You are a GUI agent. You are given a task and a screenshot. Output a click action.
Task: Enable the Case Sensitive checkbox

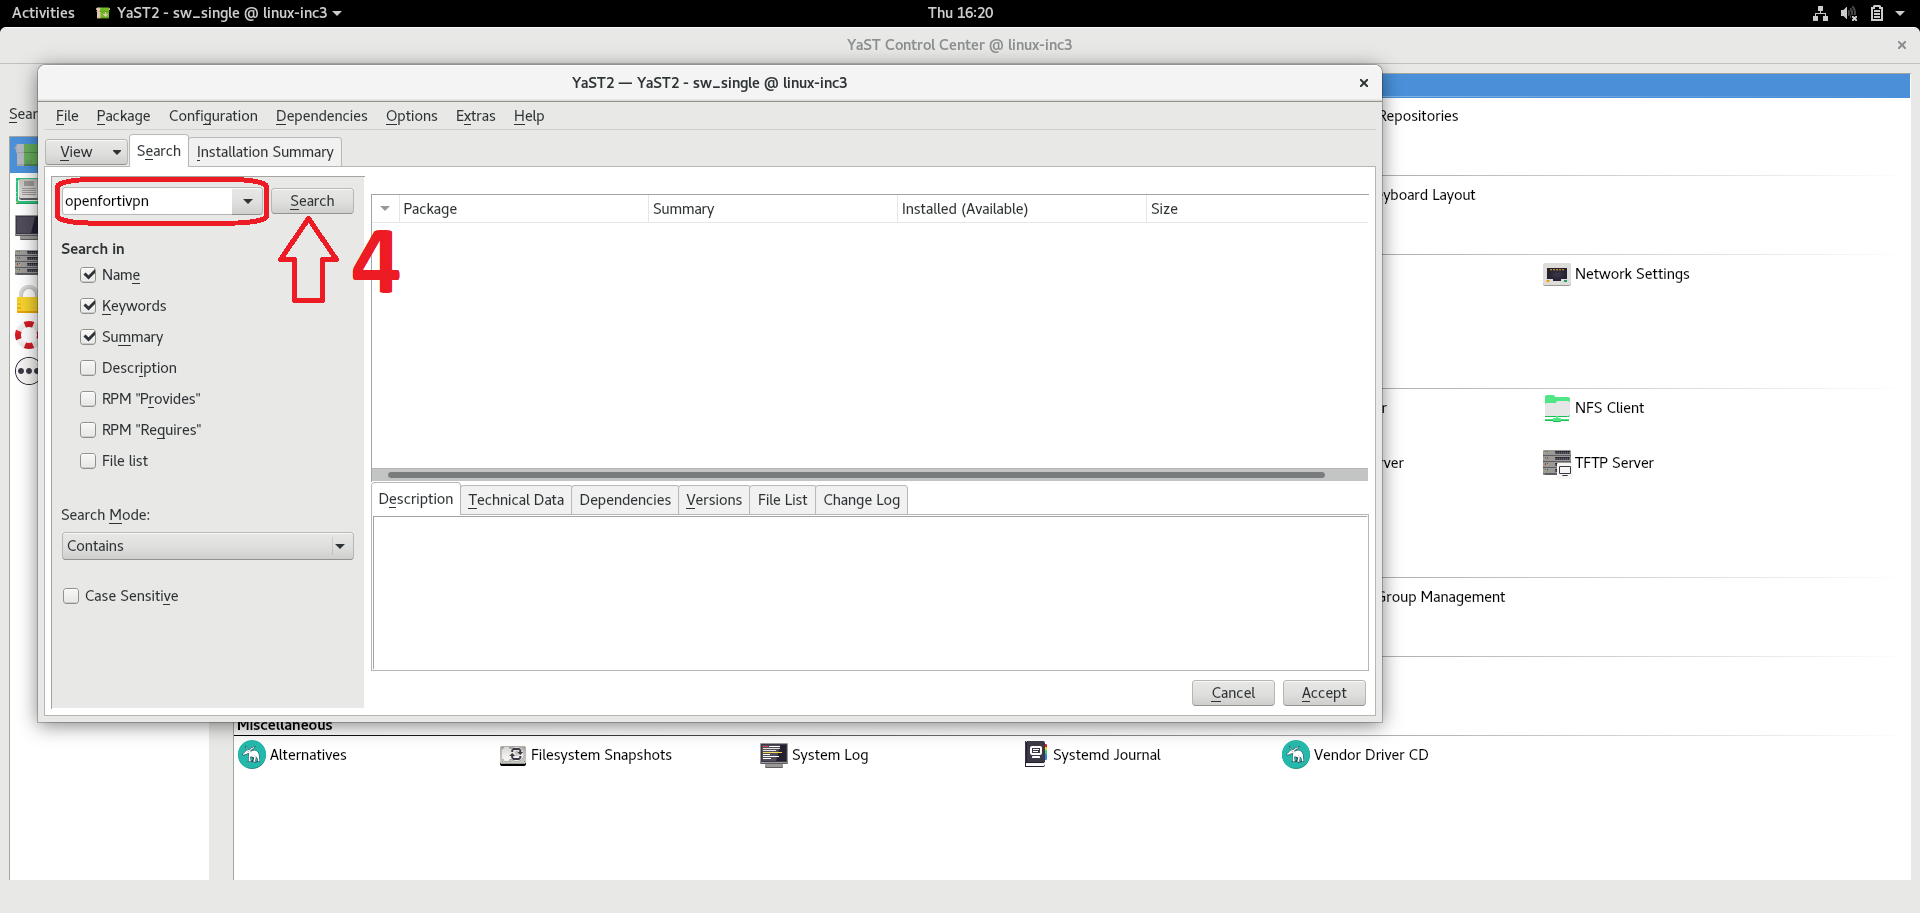point(72,596)
